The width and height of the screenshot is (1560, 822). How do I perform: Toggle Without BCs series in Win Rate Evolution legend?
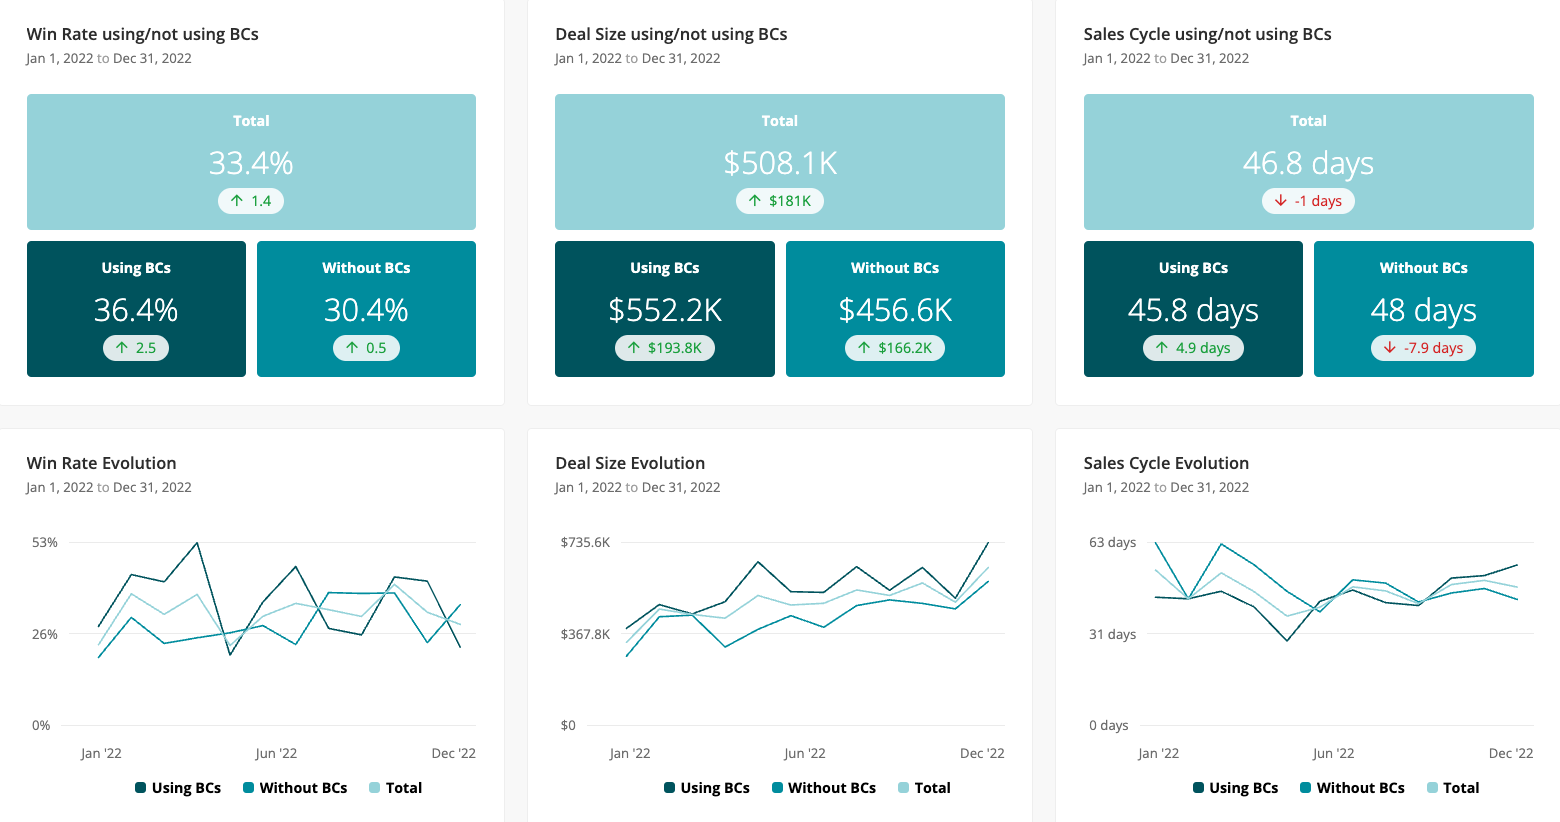coord(295,788)
